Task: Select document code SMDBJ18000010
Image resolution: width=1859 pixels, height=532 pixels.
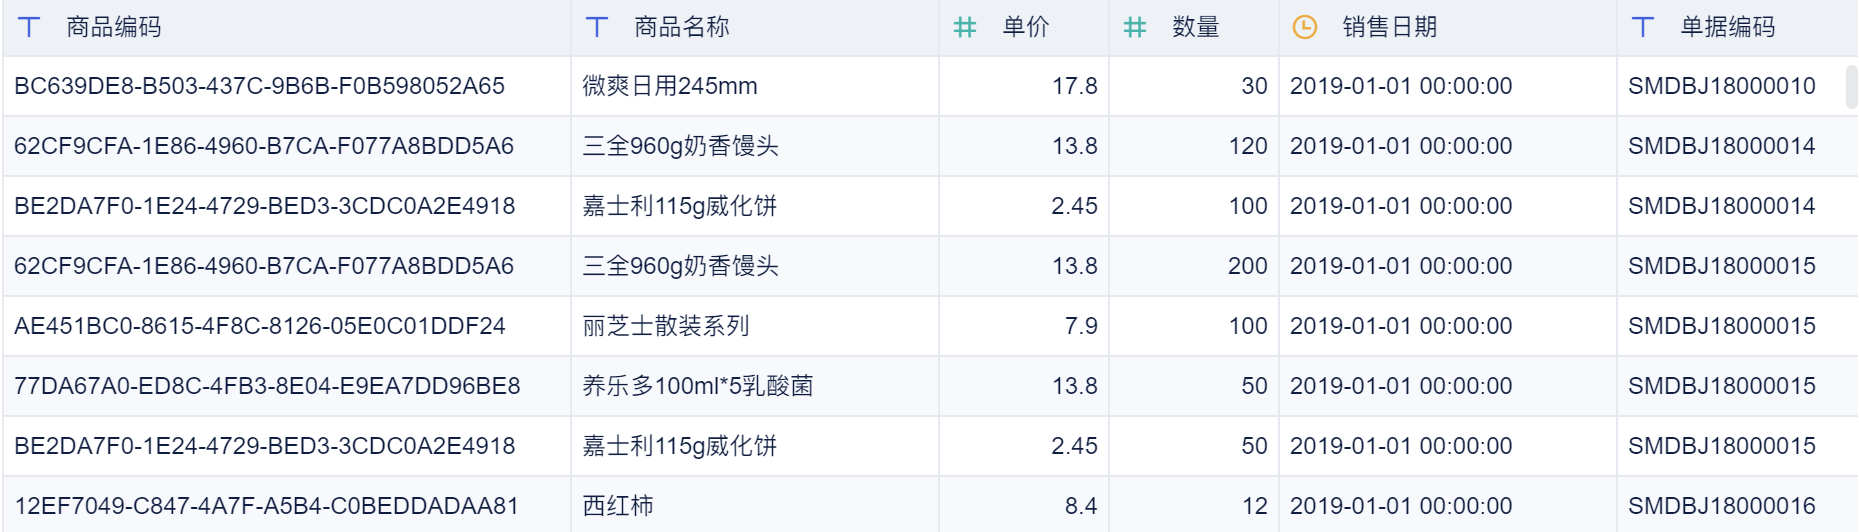Action: pyautogui.click(x=1721, y=86)
